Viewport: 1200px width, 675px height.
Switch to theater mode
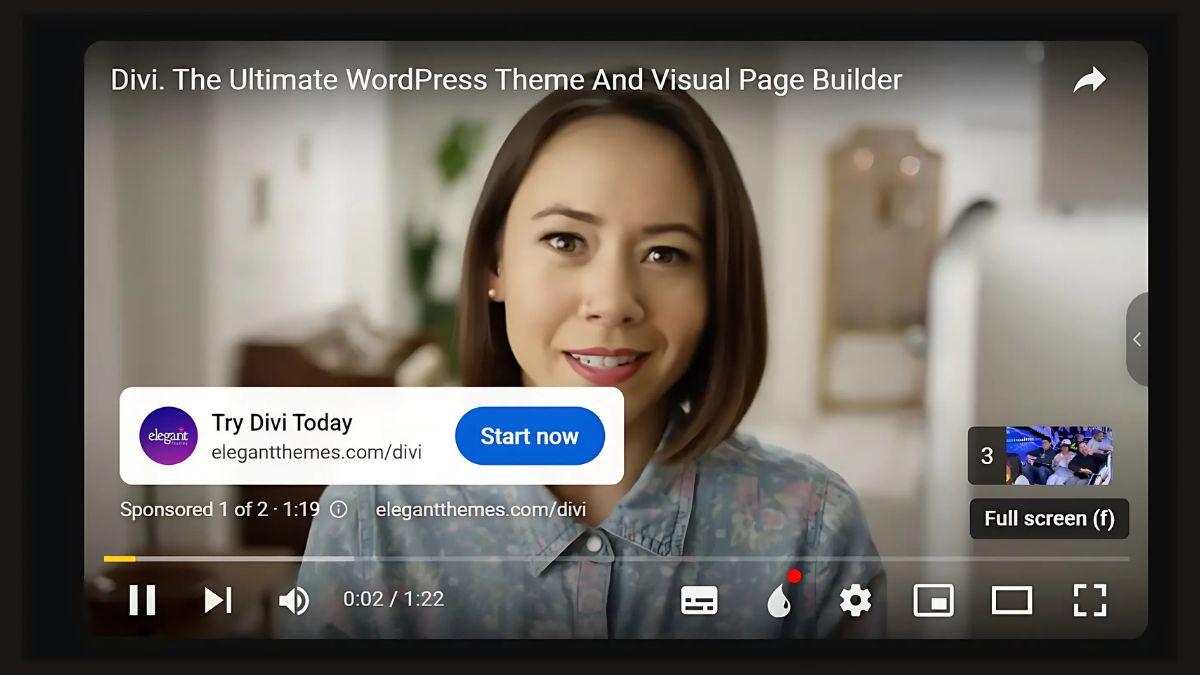[1011, 600]
